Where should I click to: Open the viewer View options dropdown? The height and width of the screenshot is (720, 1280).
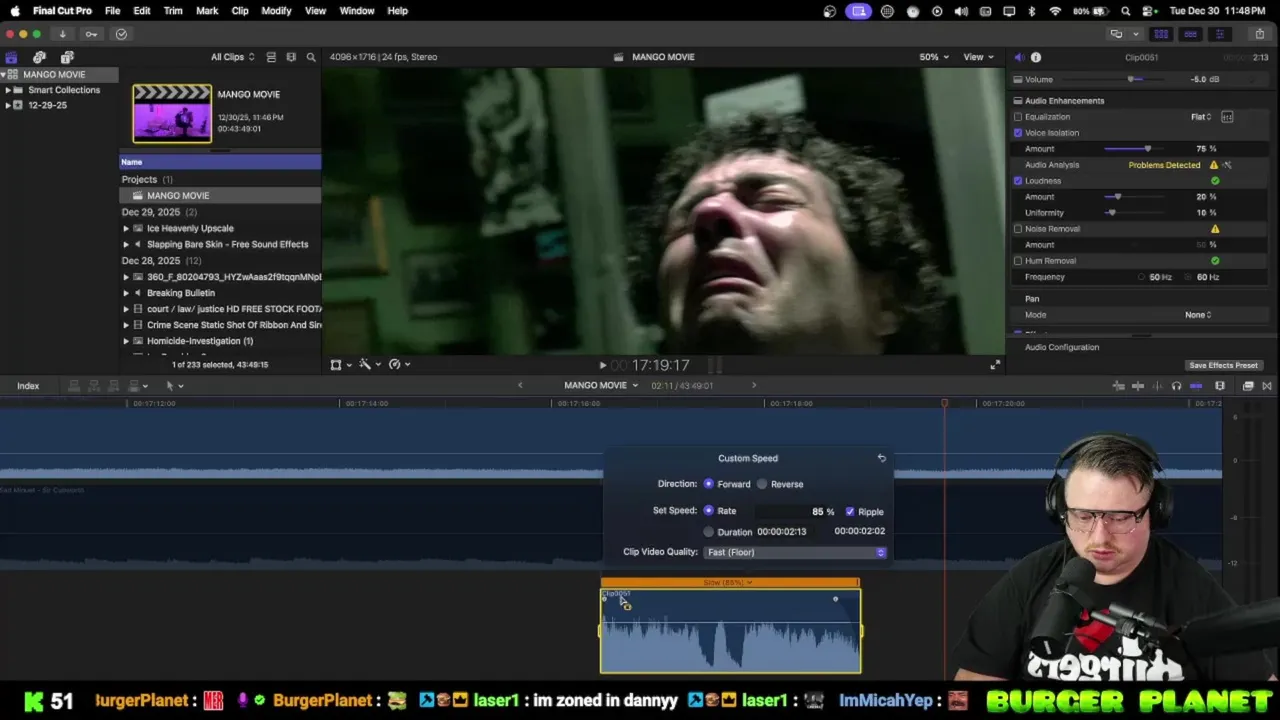[x=979, y=57]
